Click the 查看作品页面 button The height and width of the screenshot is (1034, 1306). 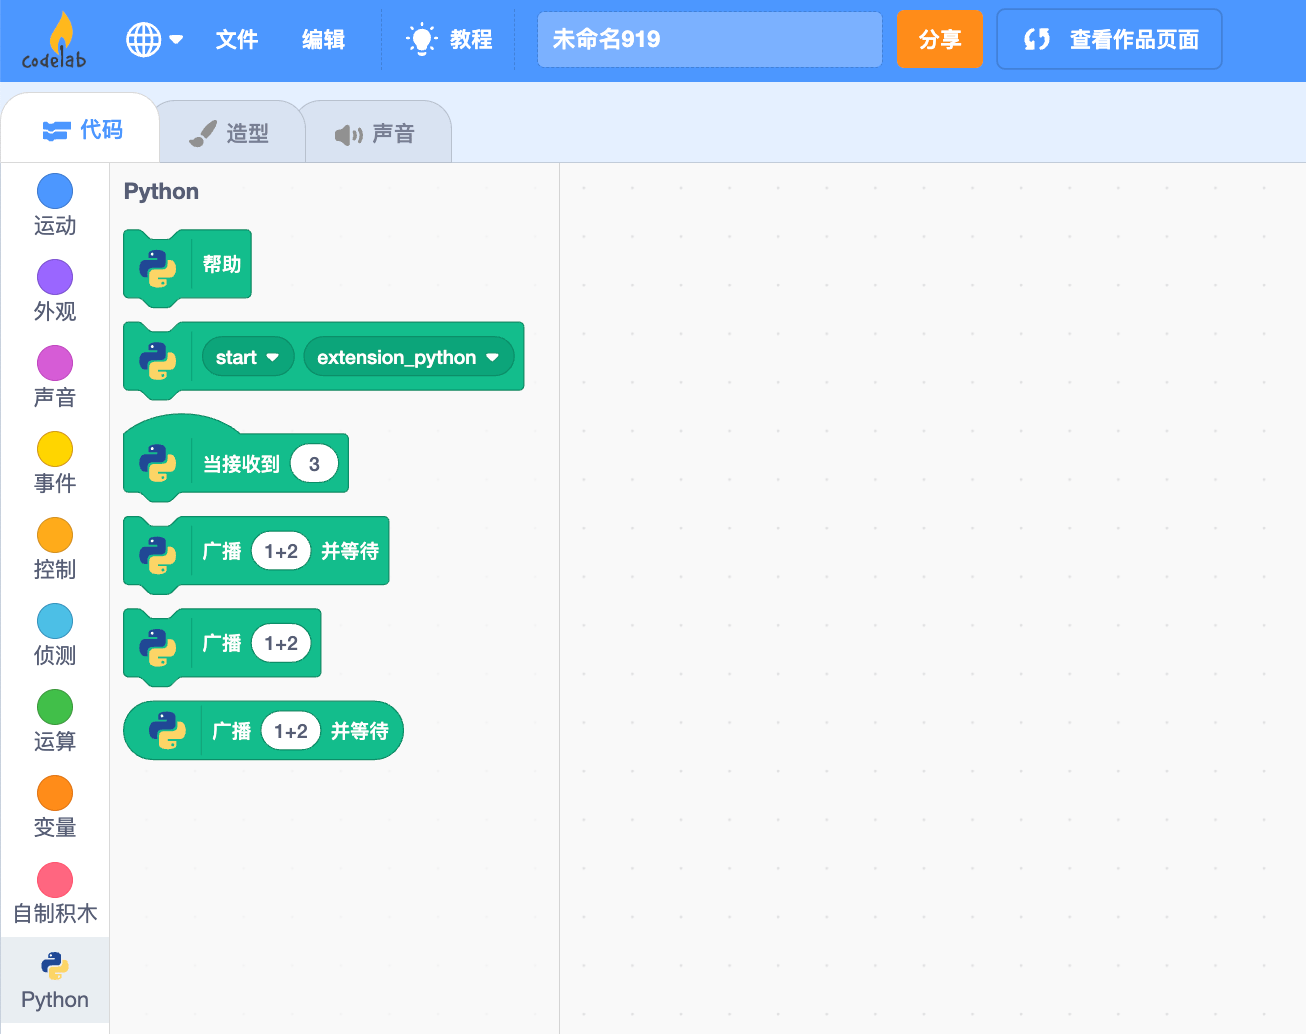coord(1109,39)
